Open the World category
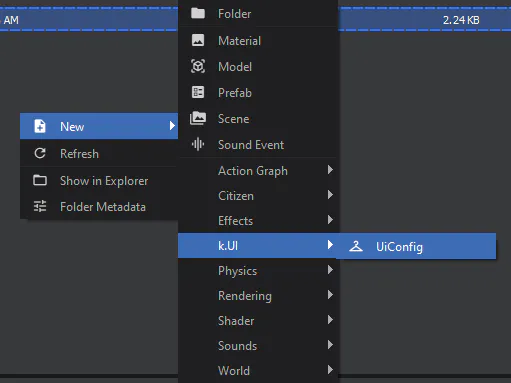The width and height of the screenshot is (511, 383). [x=258, y=370]
